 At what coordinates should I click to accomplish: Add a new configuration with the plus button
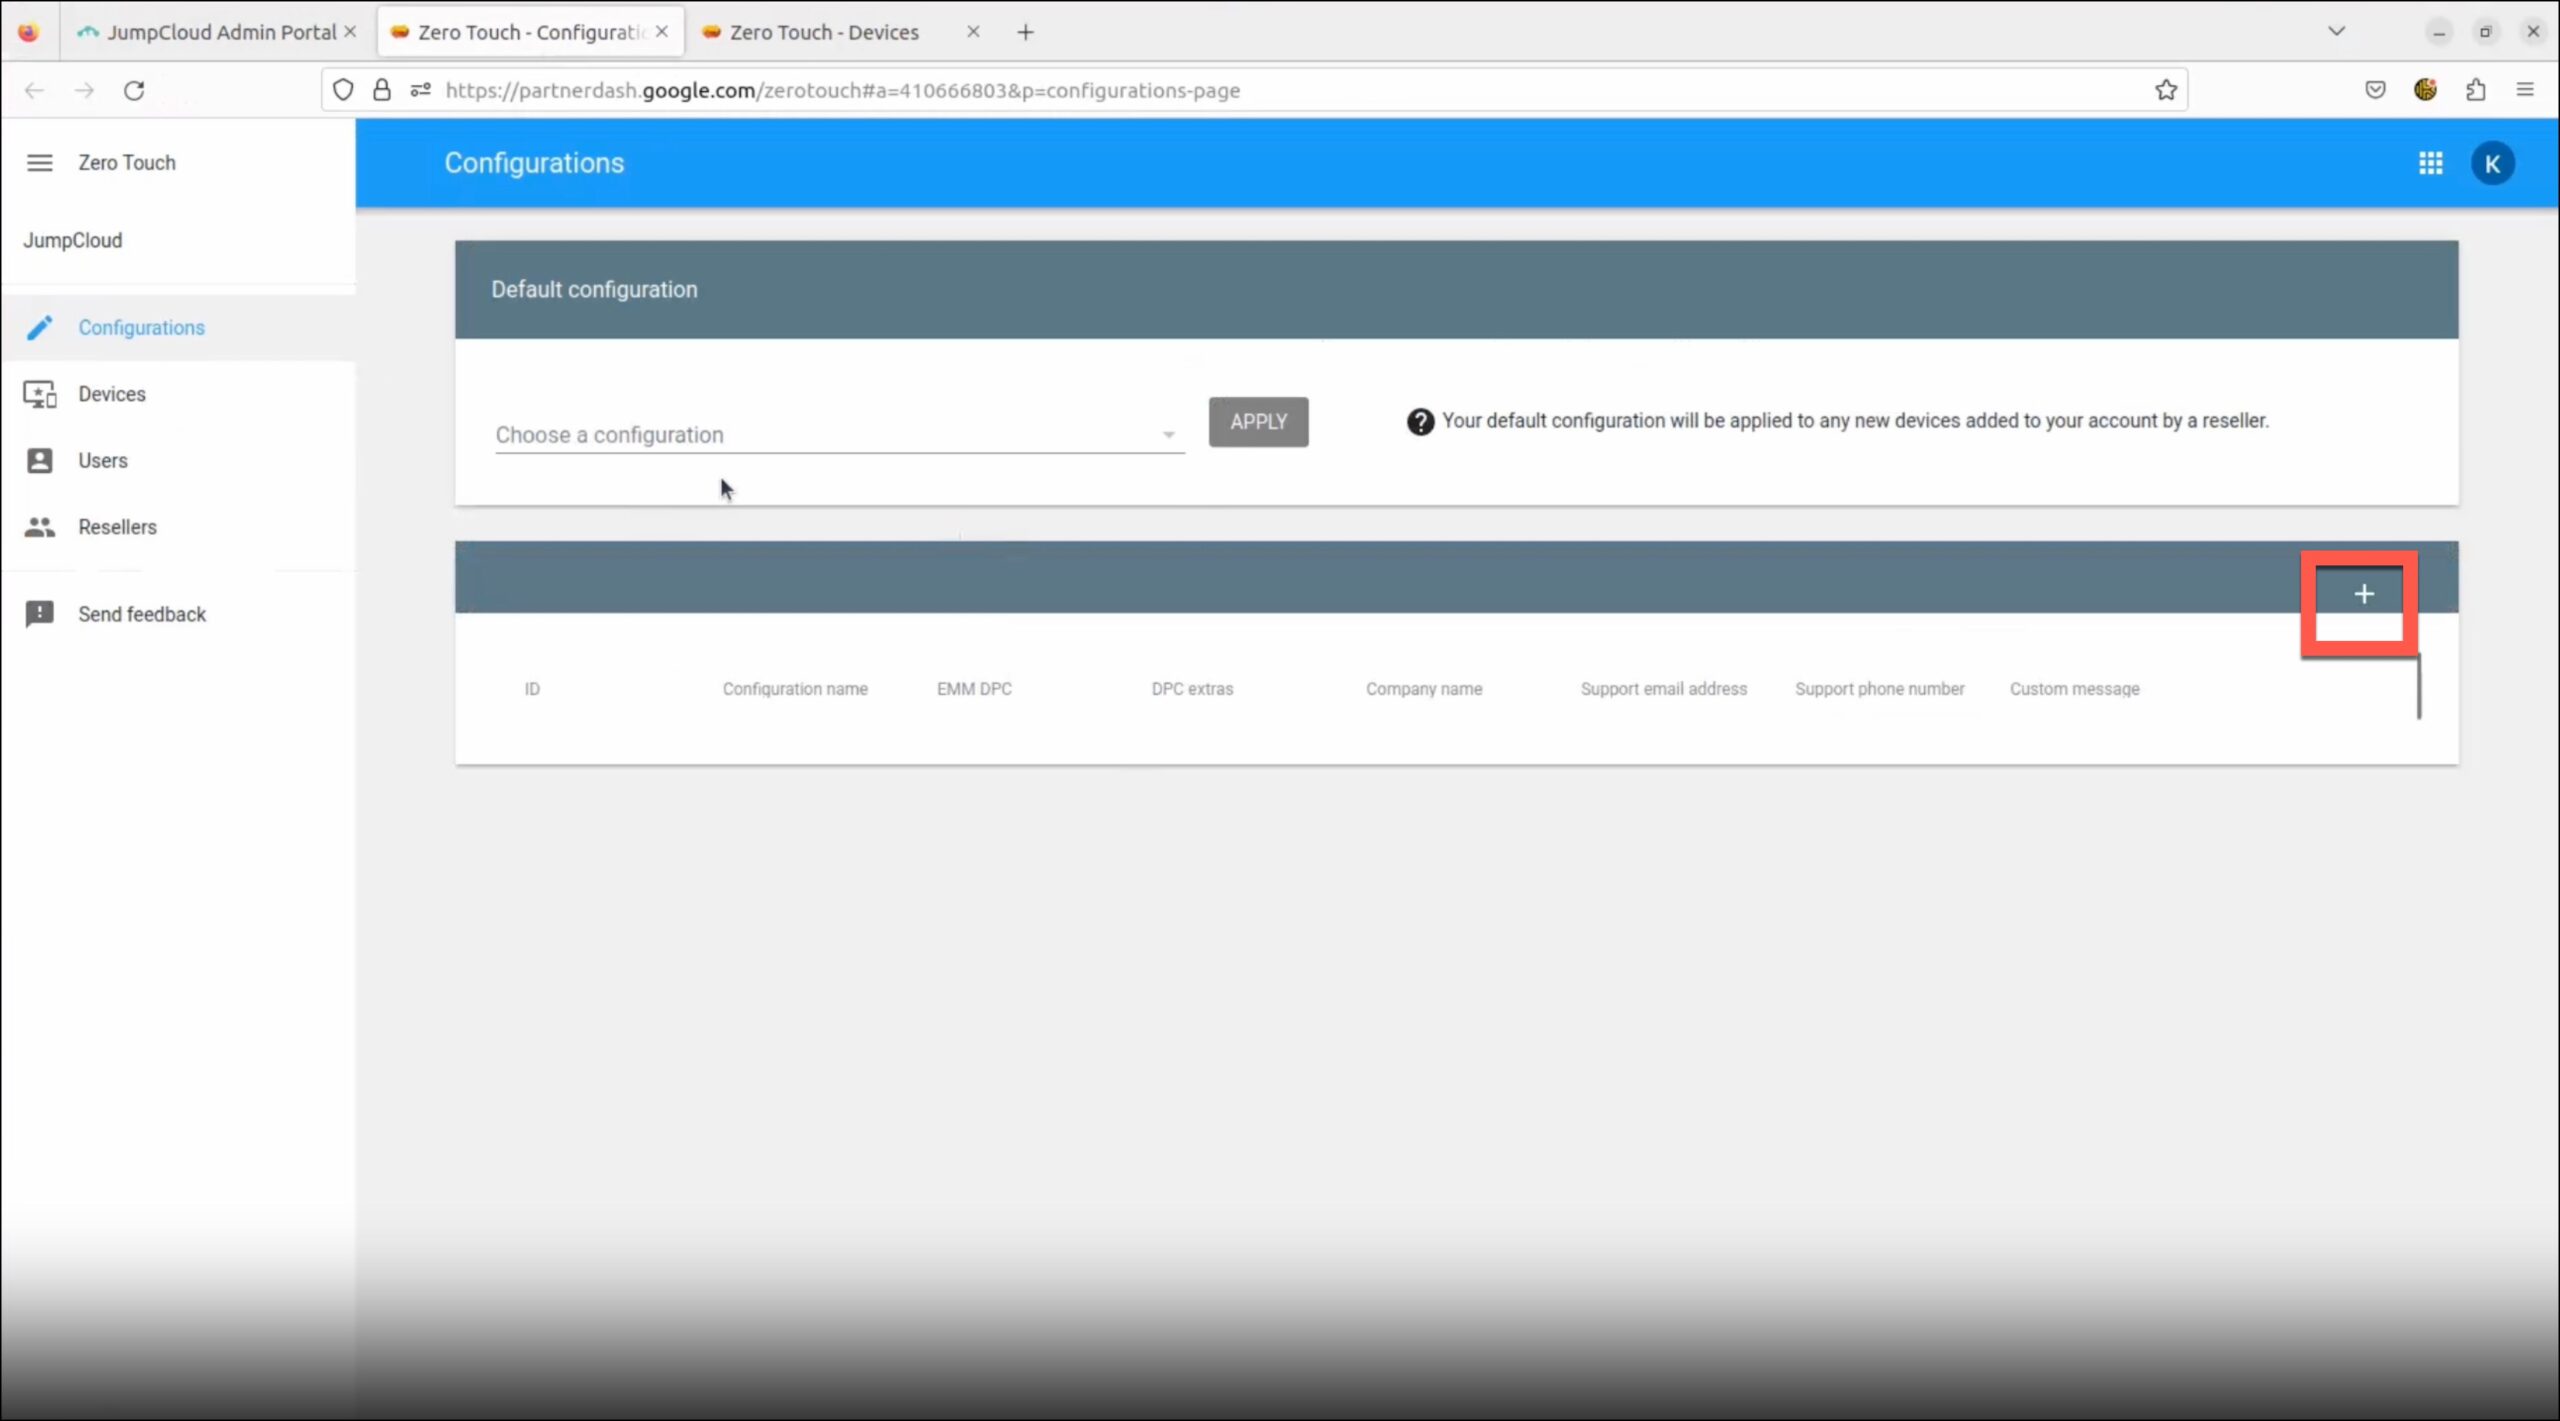tap(2363, 595)
